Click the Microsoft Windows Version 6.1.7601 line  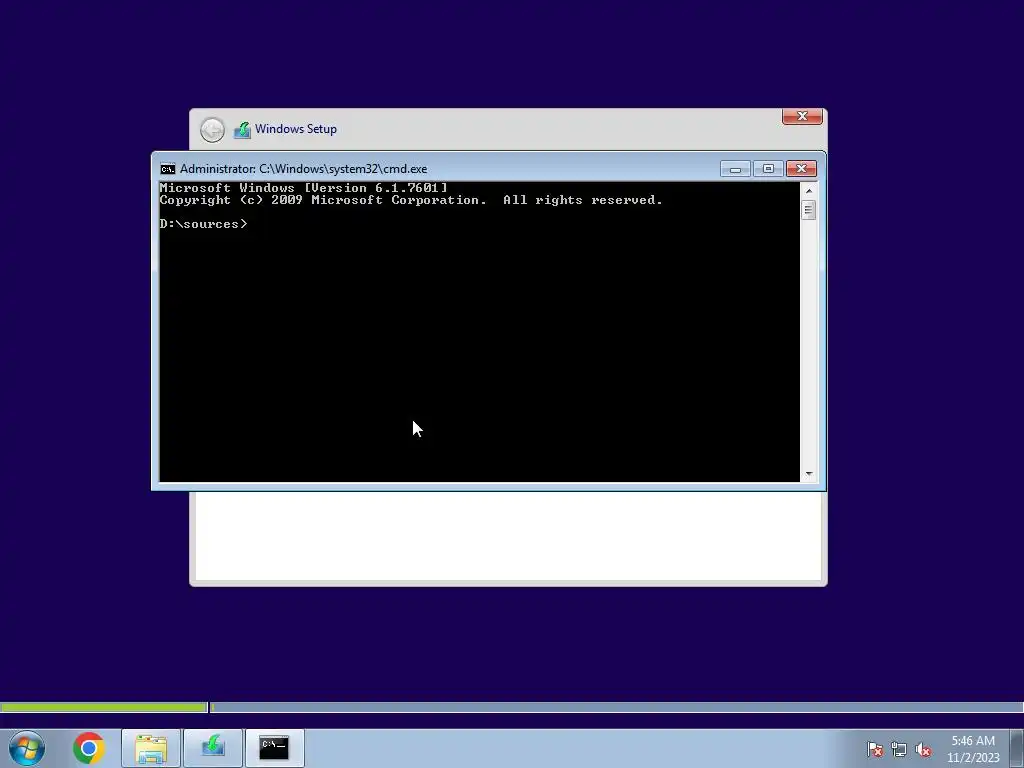304,188
